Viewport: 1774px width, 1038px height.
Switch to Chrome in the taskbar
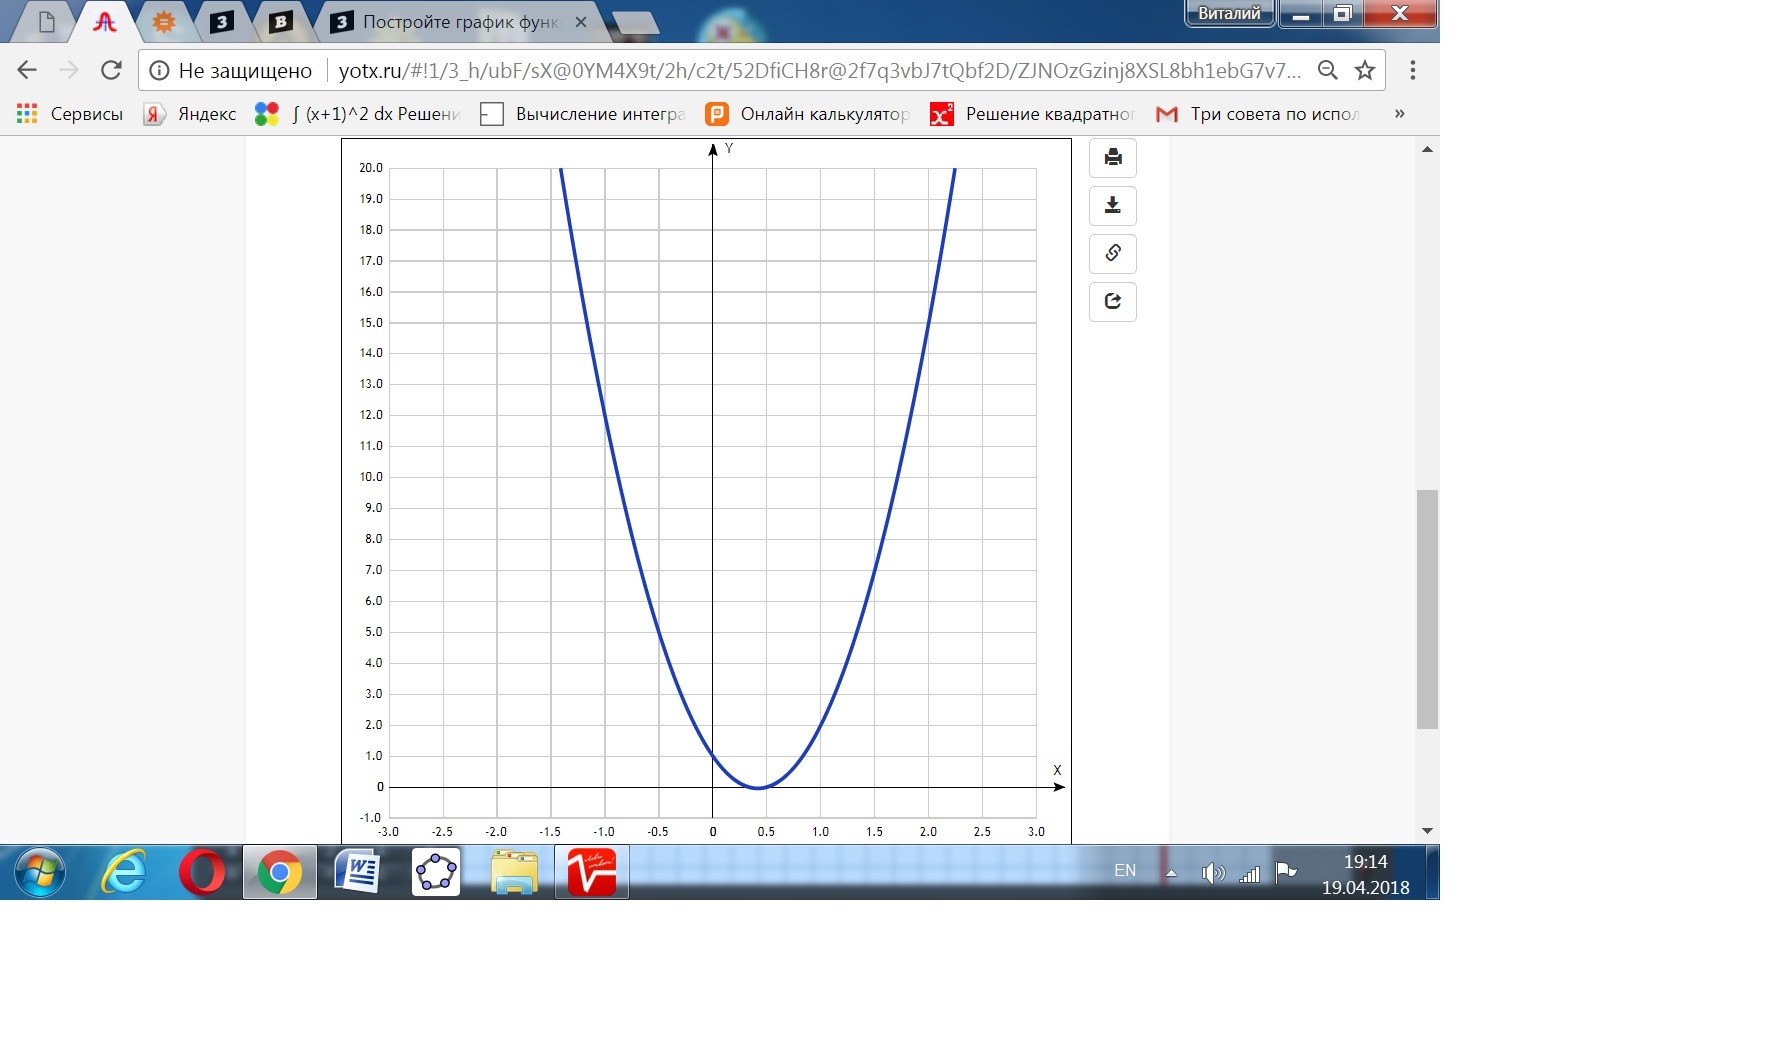click(280, 872)
